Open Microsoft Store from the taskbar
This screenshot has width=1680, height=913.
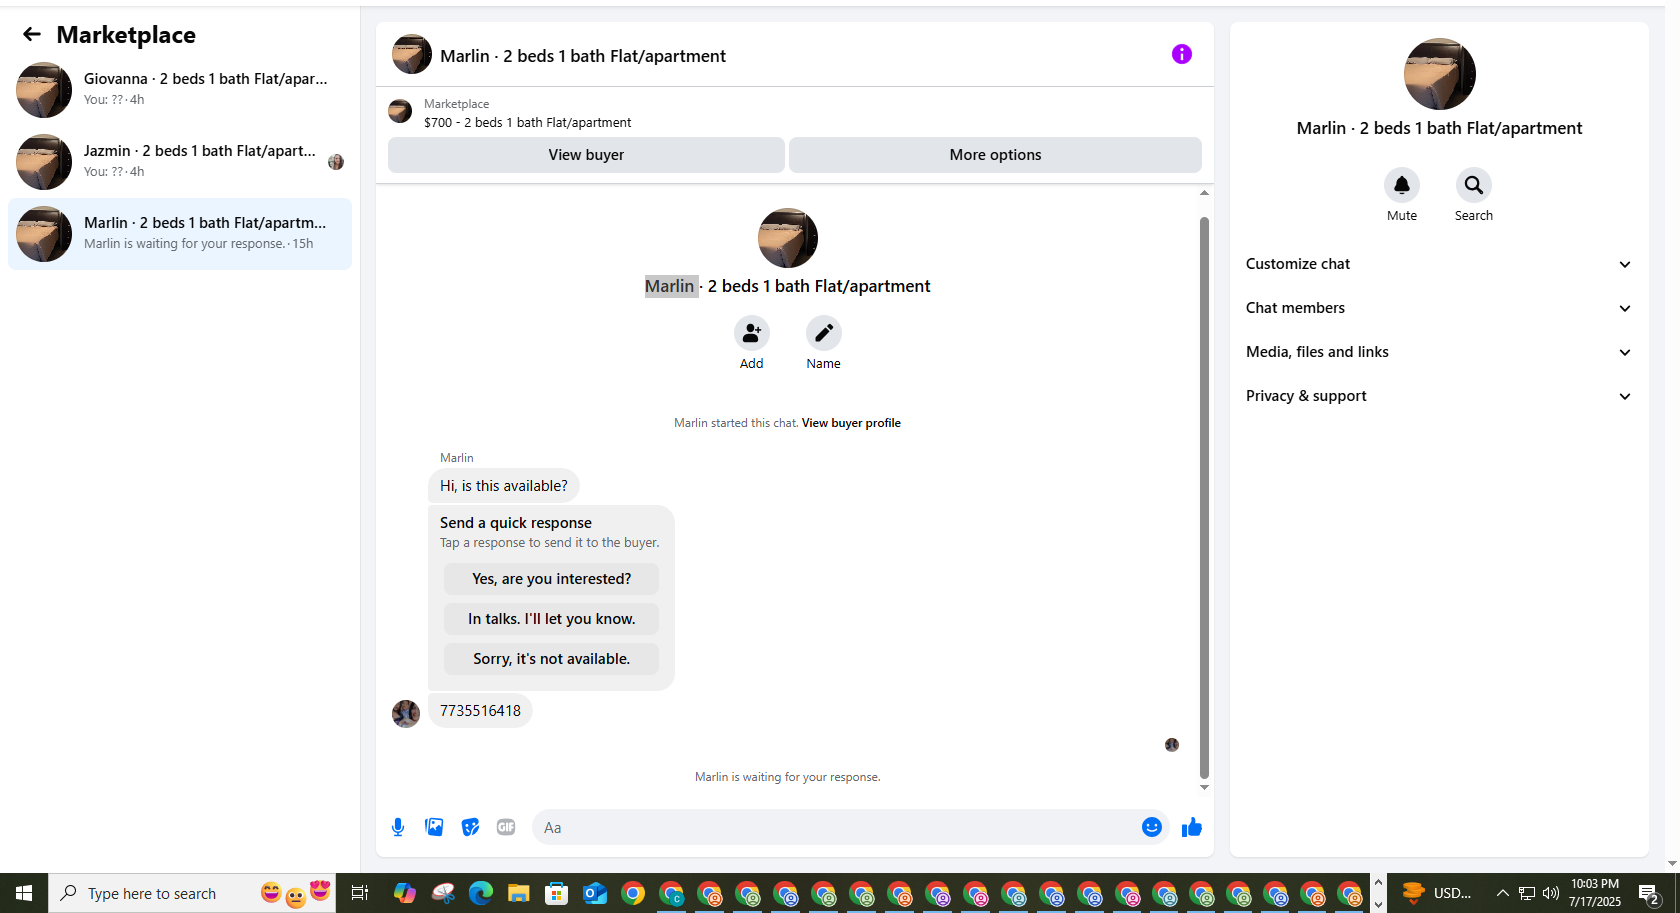coord(556,893)
